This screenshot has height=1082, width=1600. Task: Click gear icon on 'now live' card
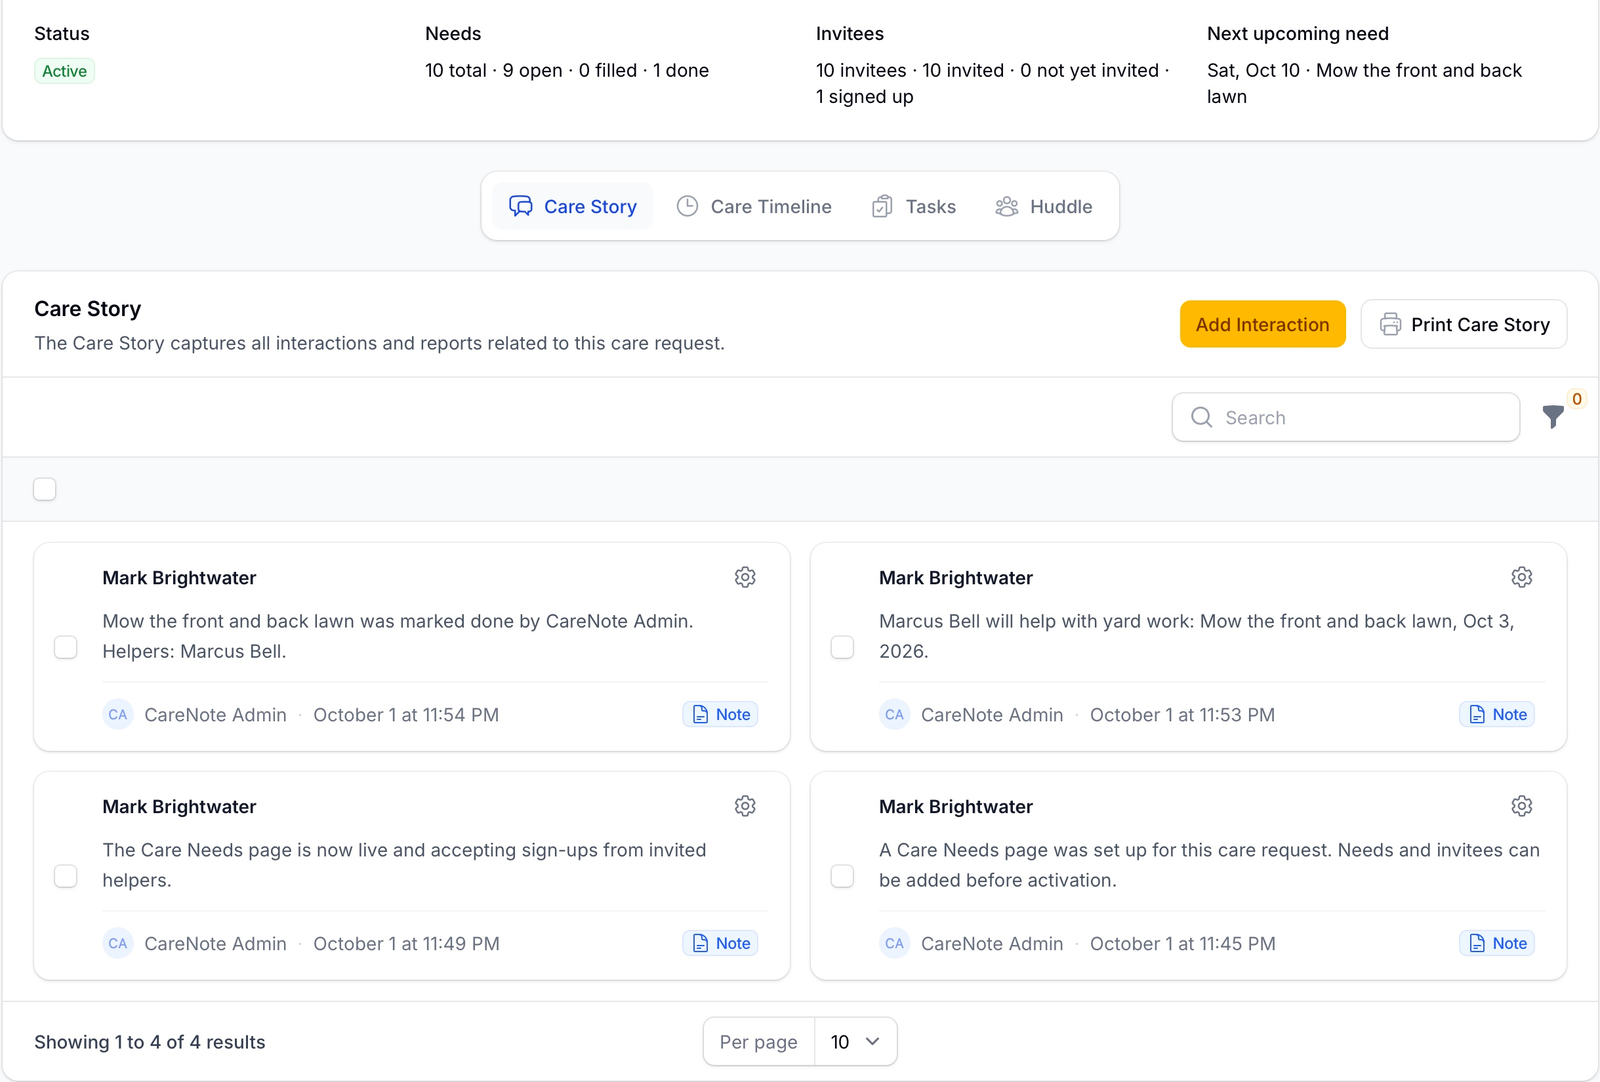coord(745,806)
